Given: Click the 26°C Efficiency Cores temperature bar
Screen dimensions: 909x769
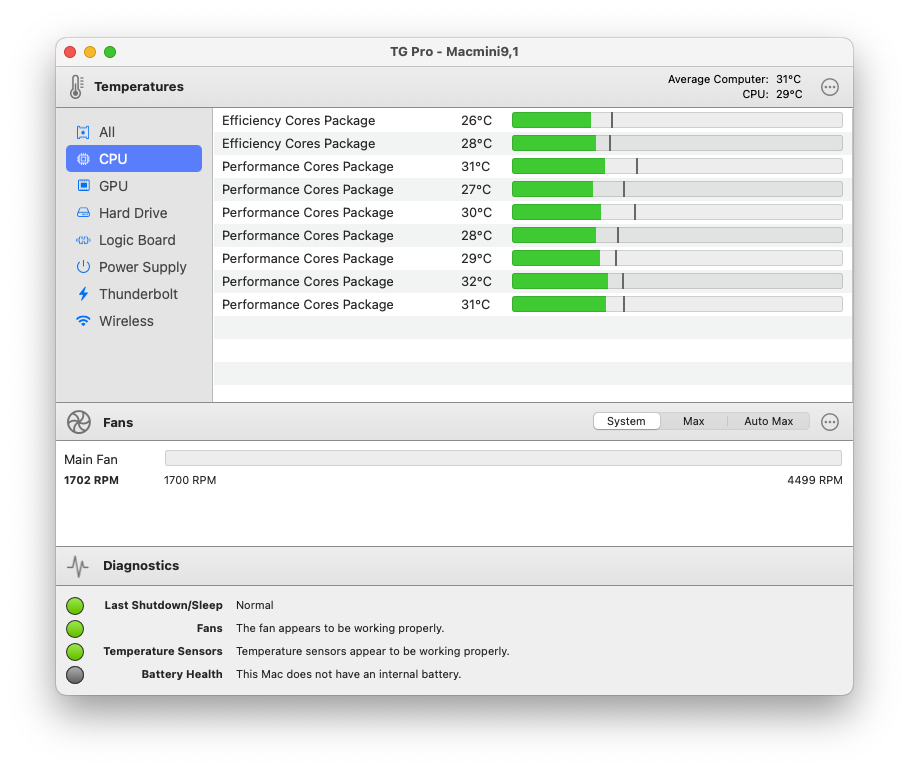Looking at the screenshot, I should pos(677,120).
